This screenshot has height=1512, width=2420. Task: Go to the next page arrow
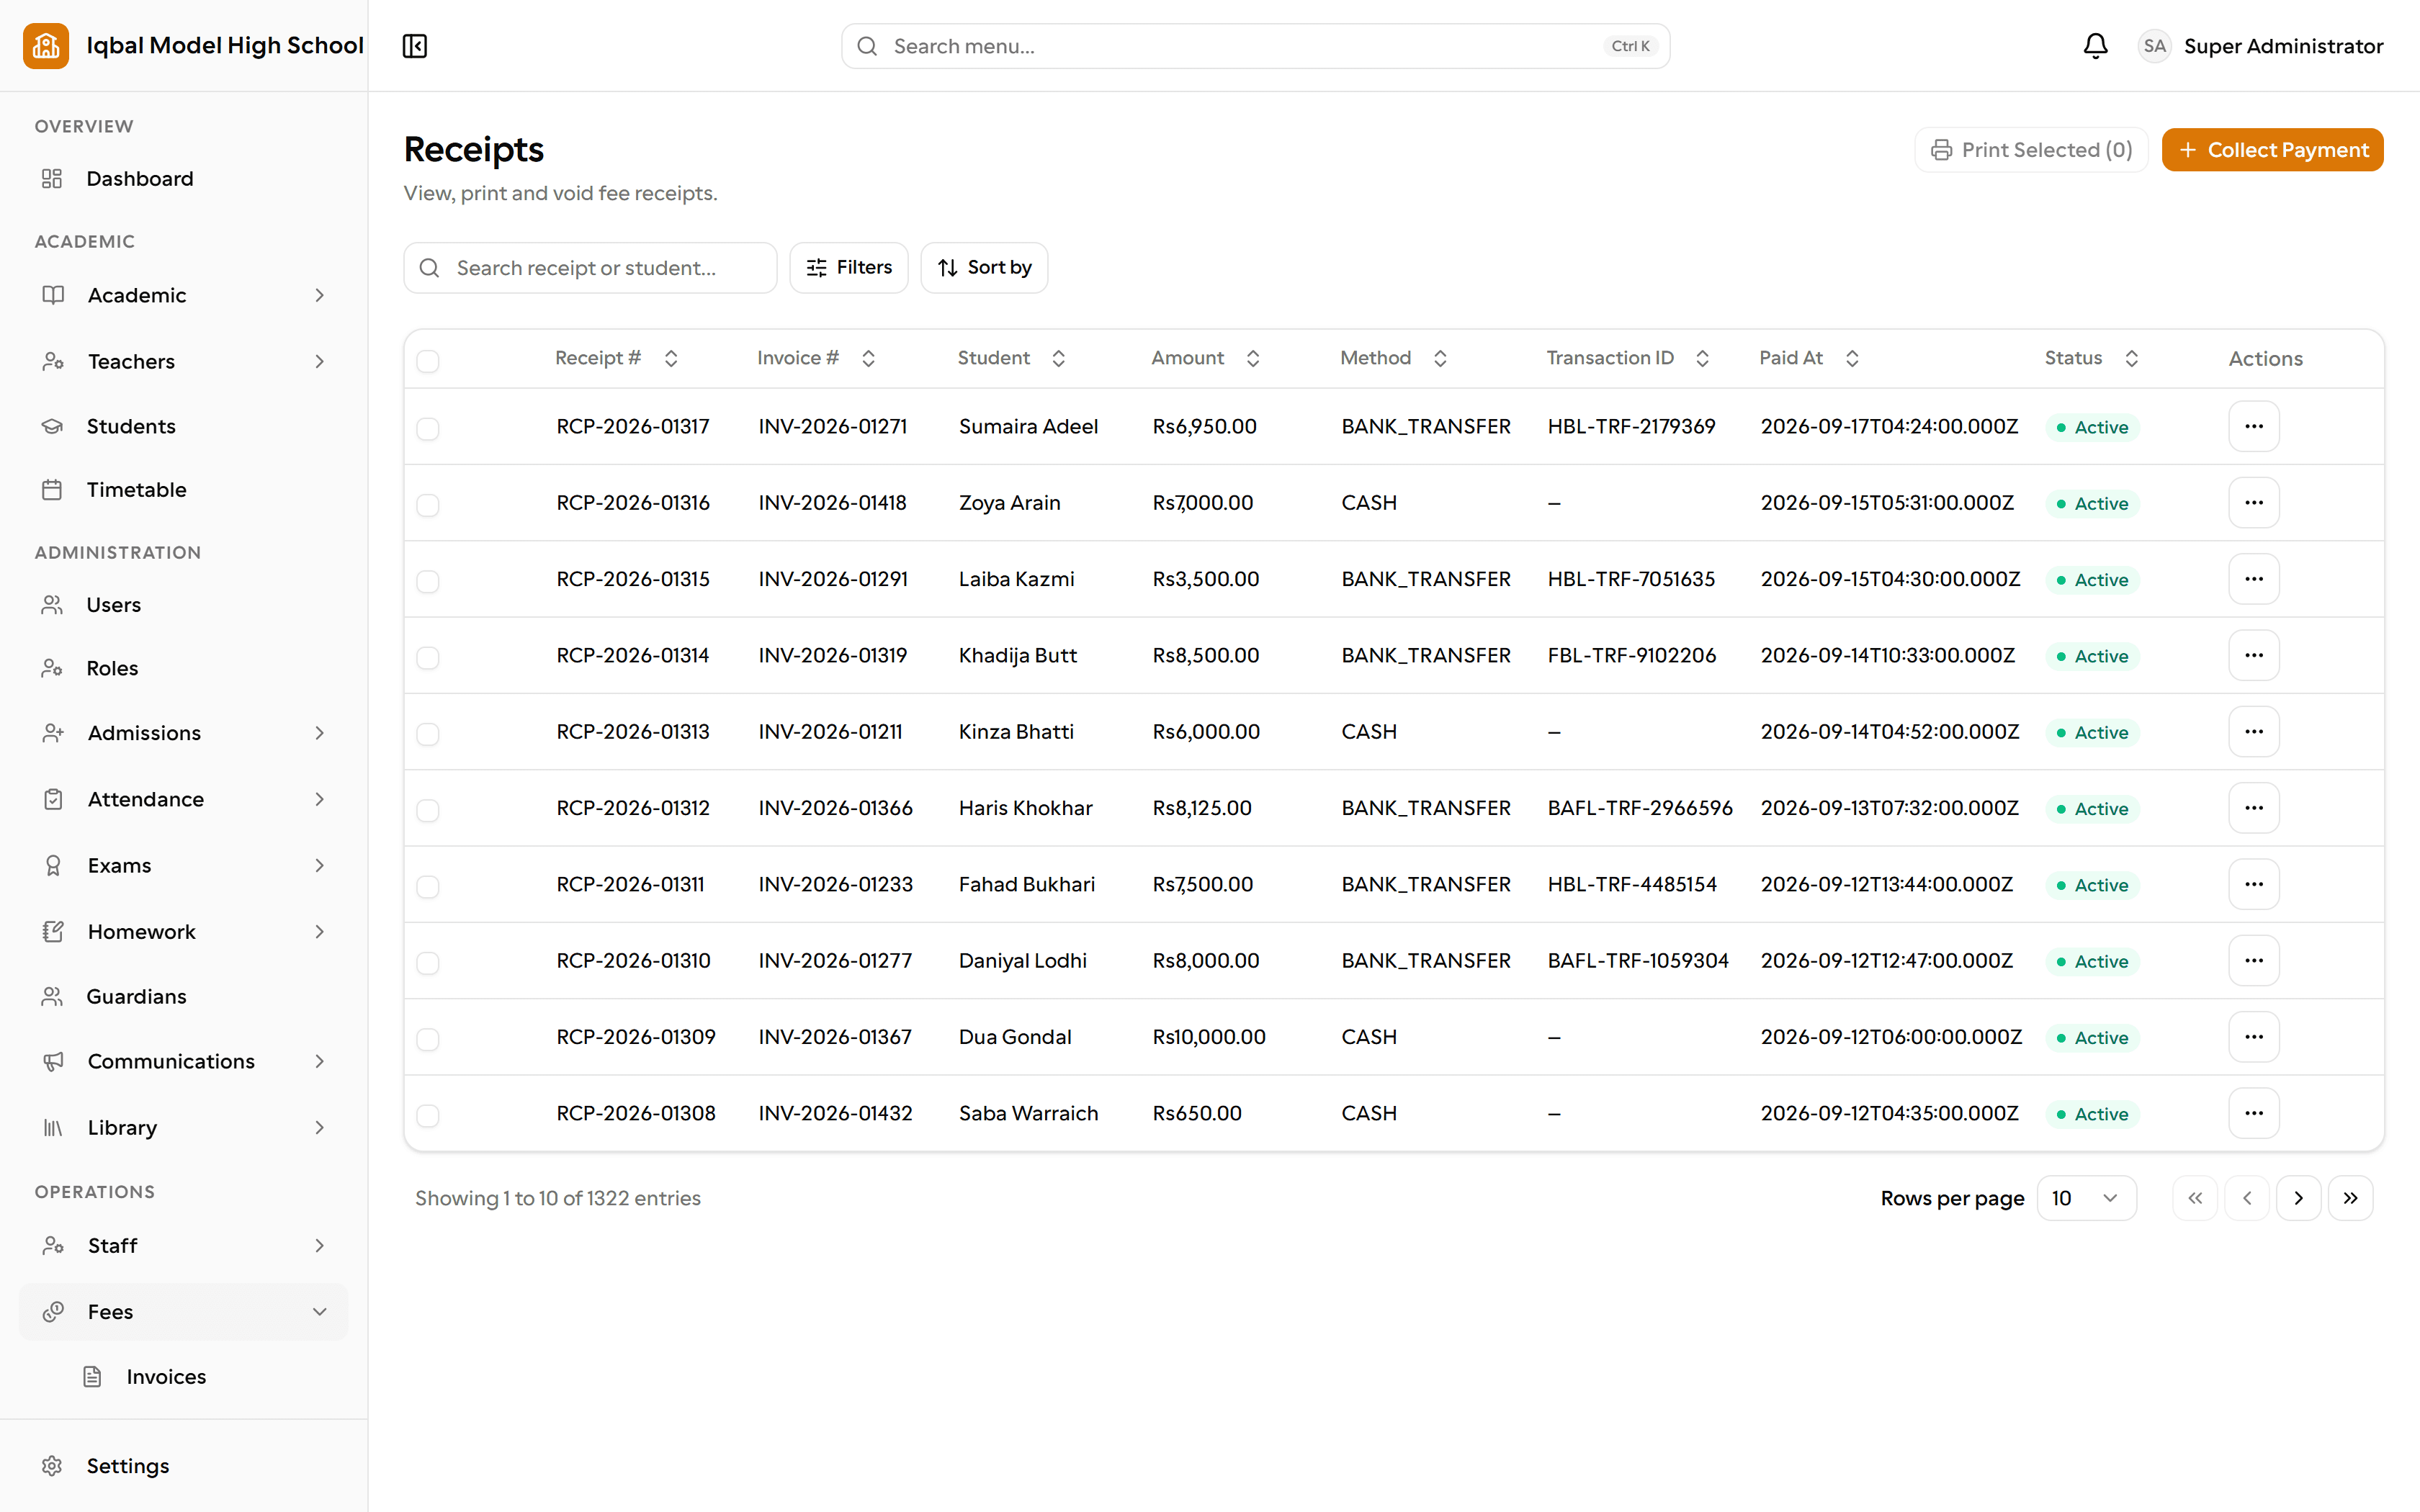pyautogui.click(x=2298, y=1198)
